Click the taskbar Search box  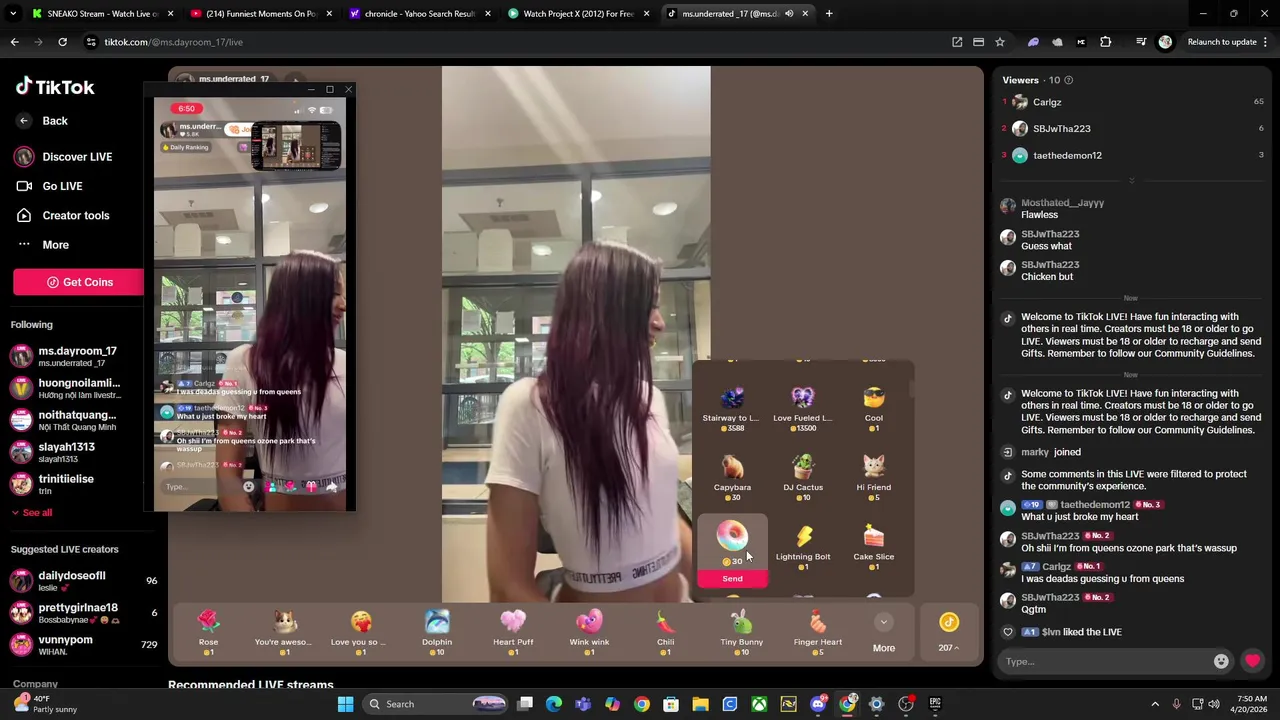click(436, 704)
